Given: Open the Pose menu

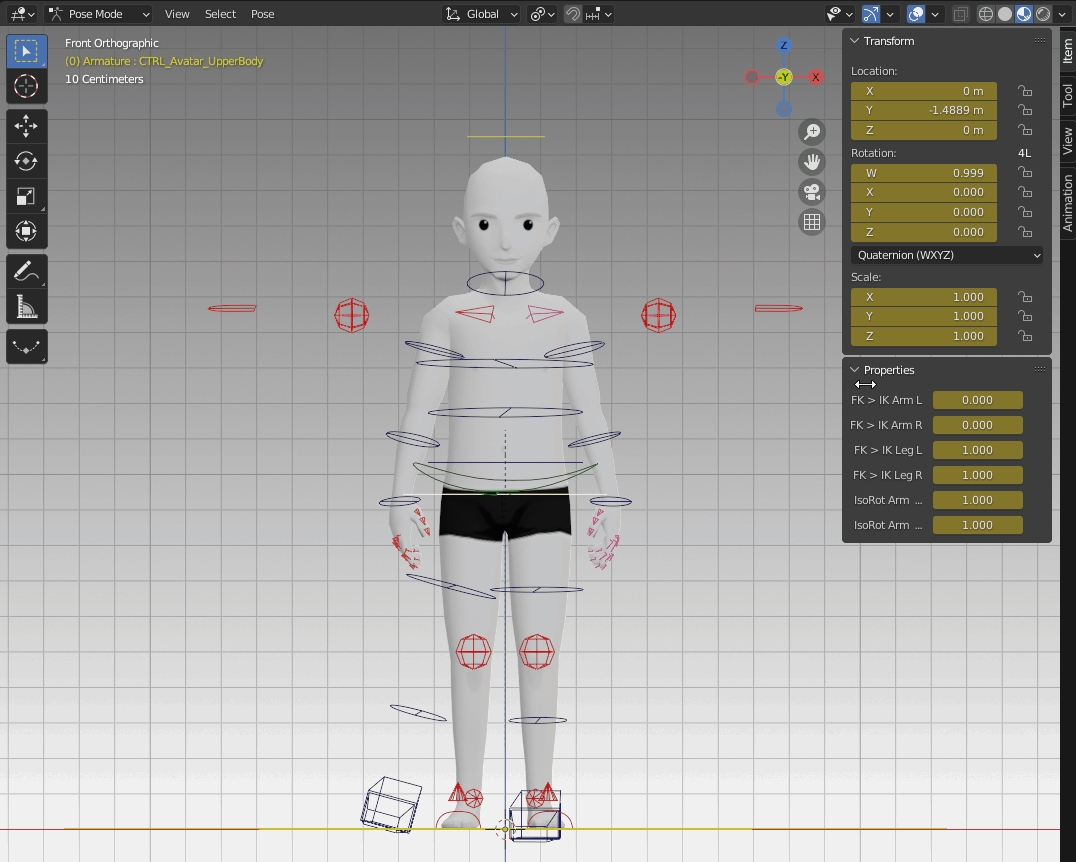Looking at the screenshot, I should click(x=262, y=14).
